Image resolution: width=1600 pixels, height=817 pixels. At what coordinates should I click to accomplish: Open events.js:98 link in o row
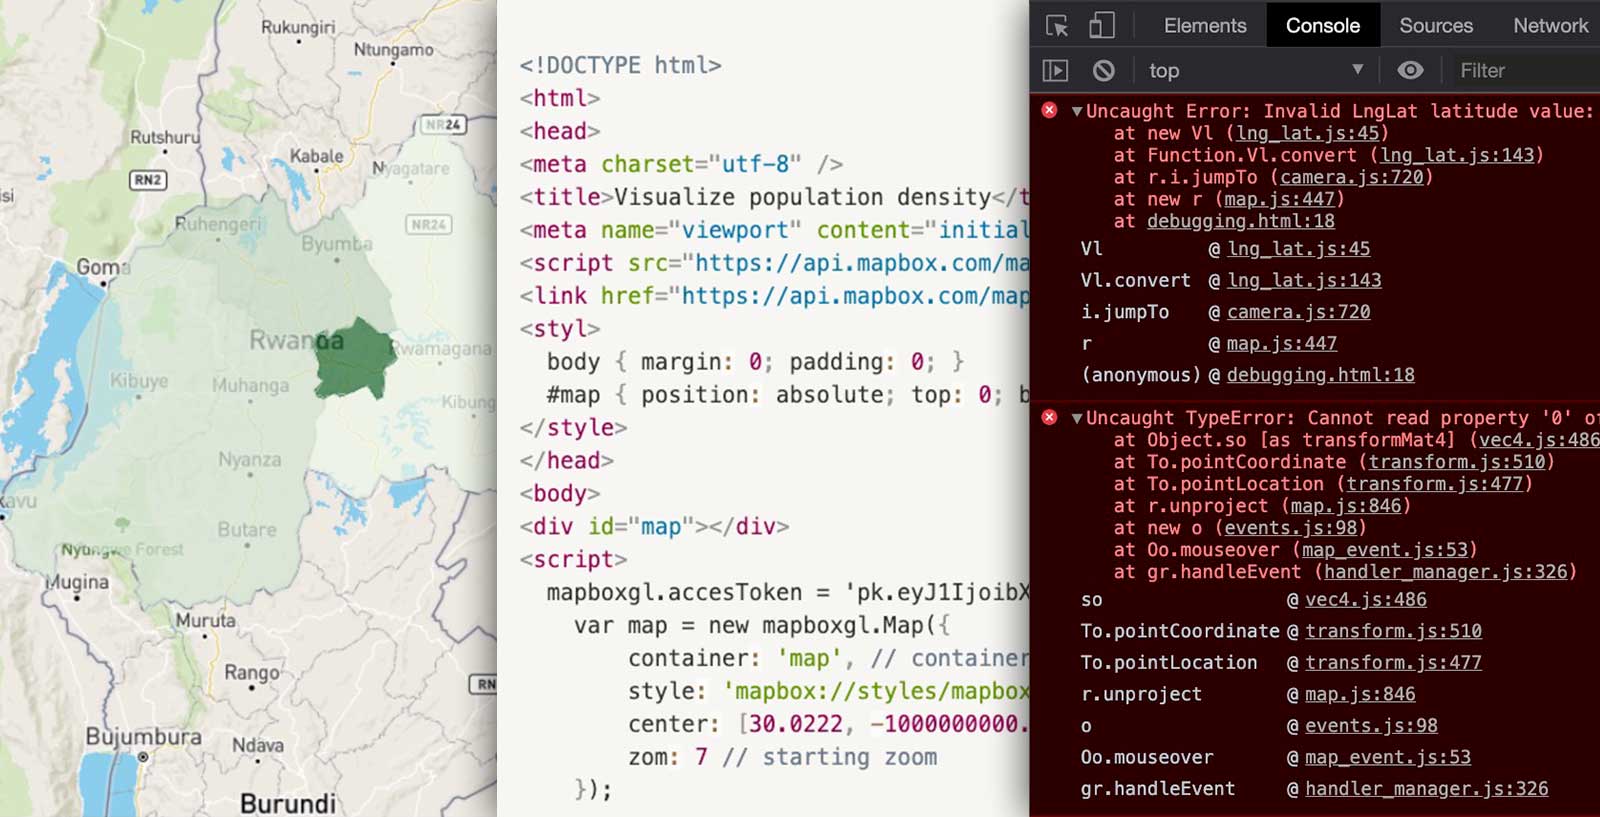tap(1371, 726)
